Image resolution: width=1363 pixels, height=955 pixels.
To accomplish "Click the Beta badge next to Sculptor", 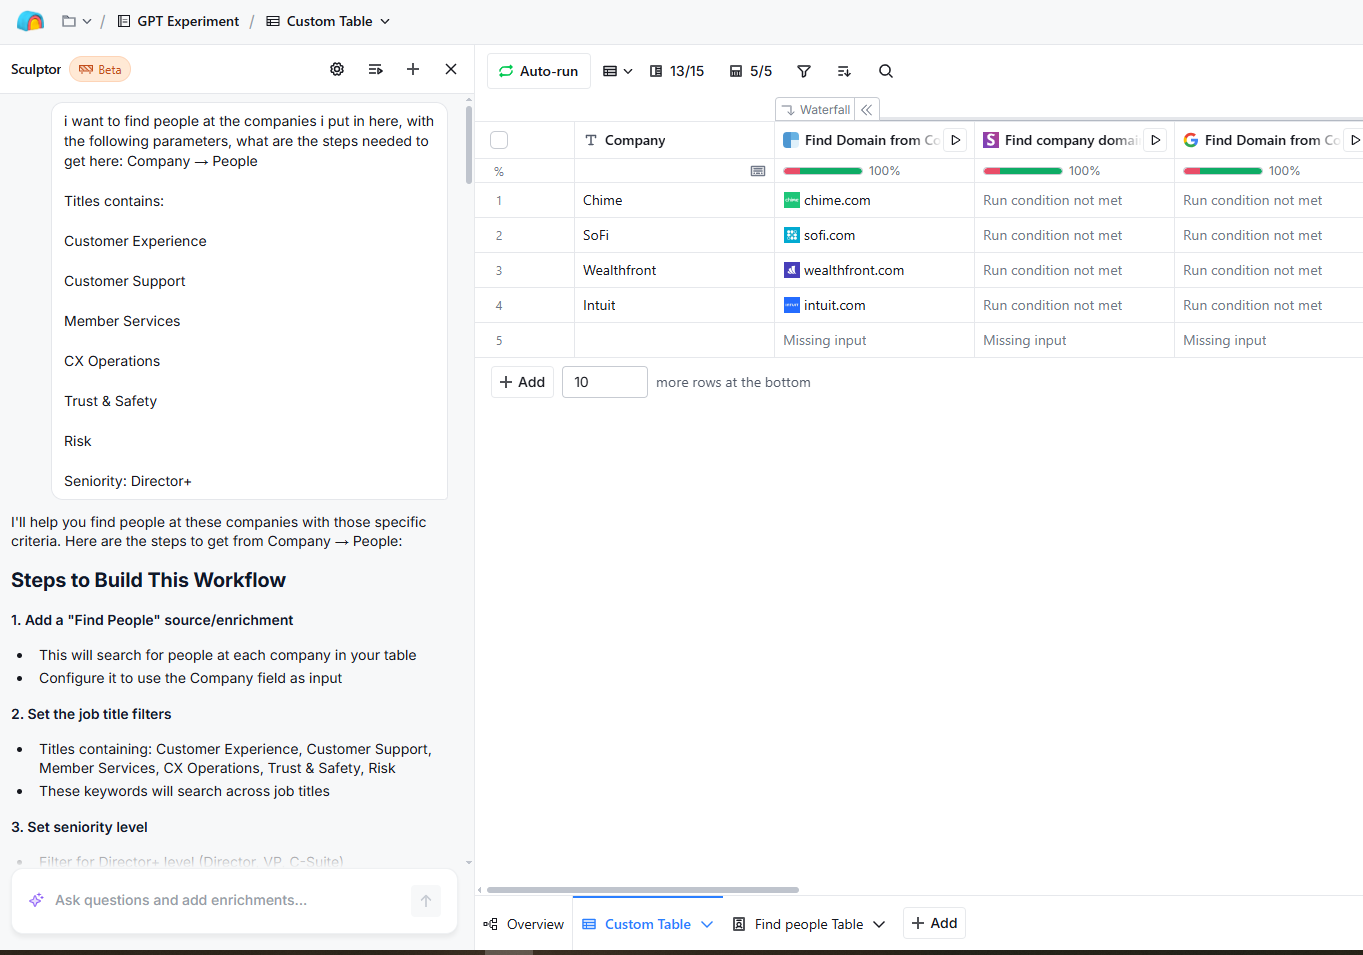I will tap(100, 69).
